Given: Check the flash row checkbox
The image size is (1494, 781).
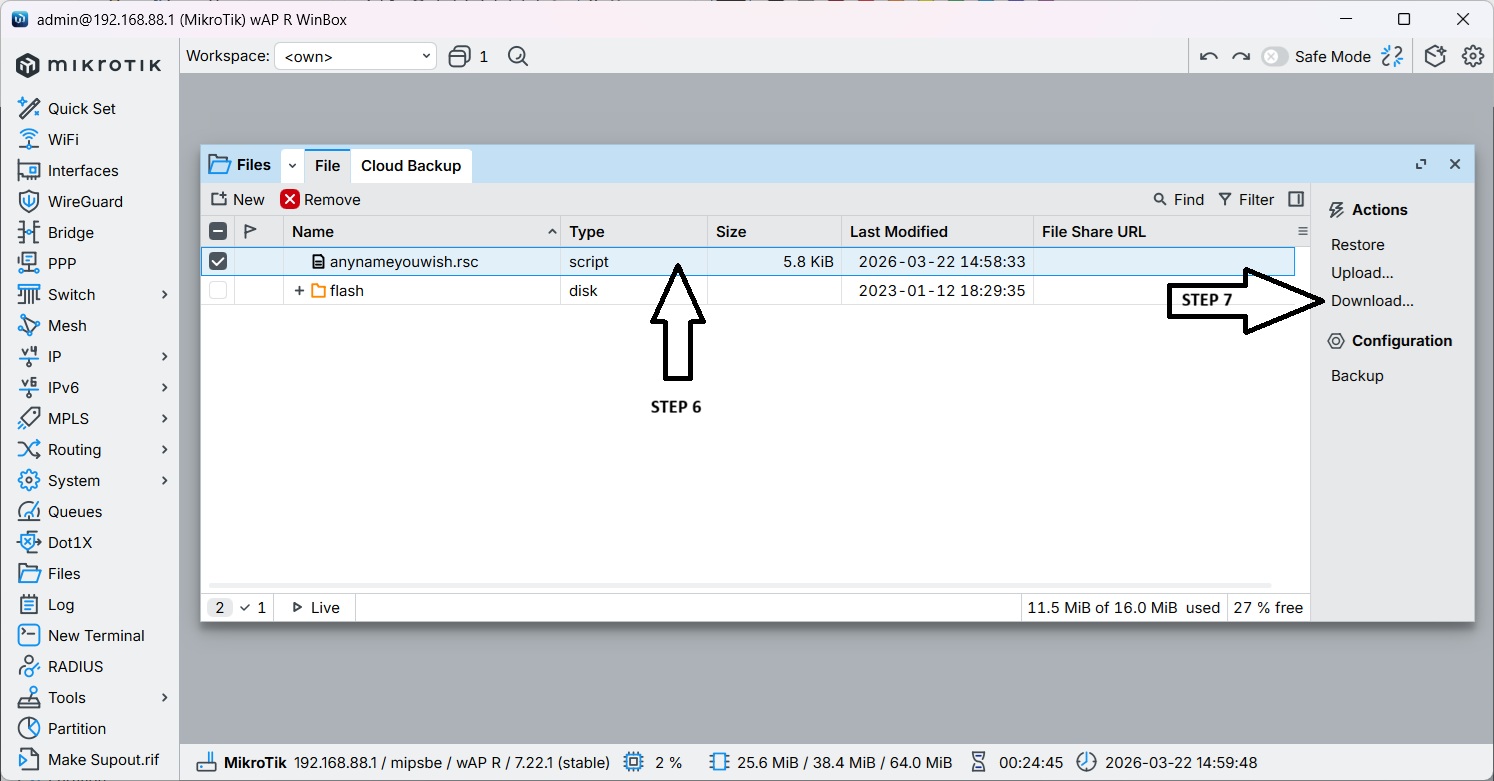Looking at the screenshot, I should (218, 290).
